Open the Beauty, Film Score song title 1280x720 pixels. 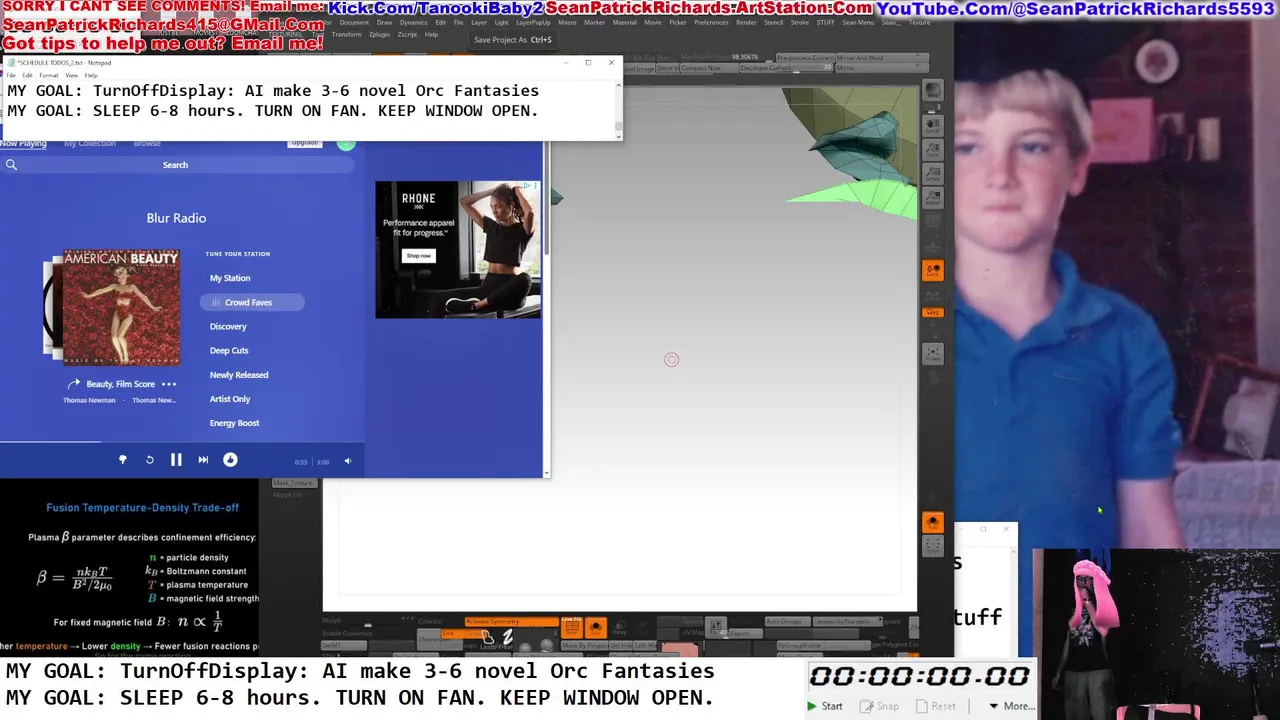click(x=121, y=384)
